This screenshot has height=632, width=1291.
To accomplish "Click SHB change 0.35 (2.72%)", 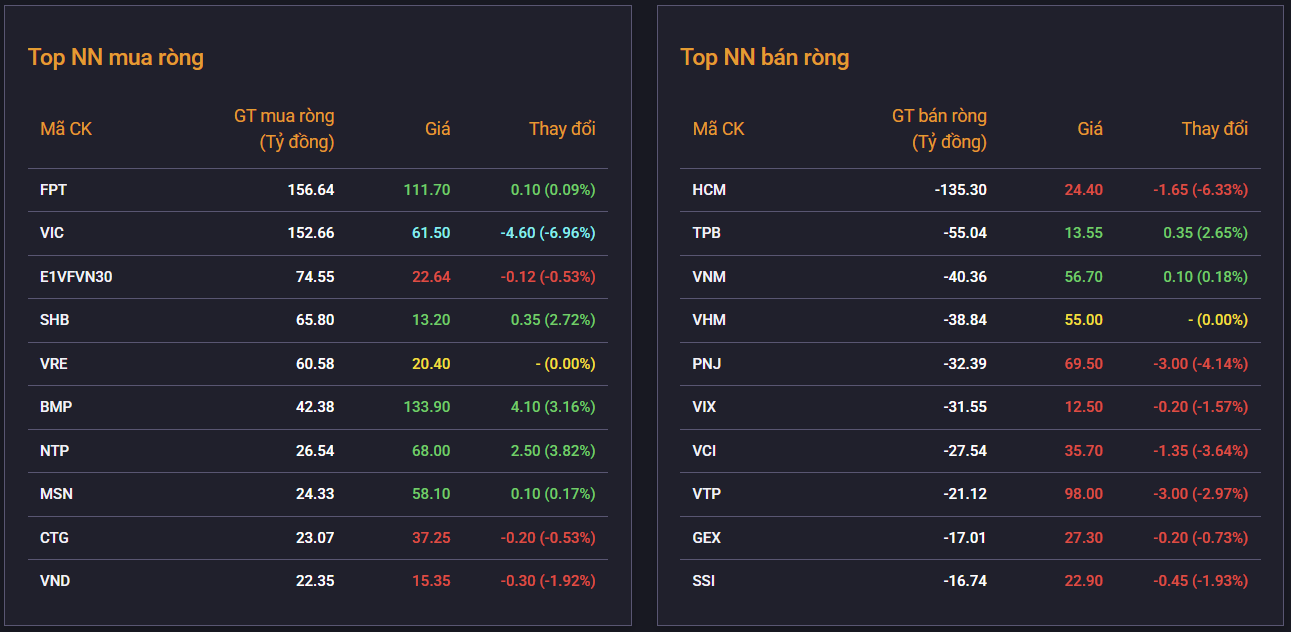I will [553, 320].
